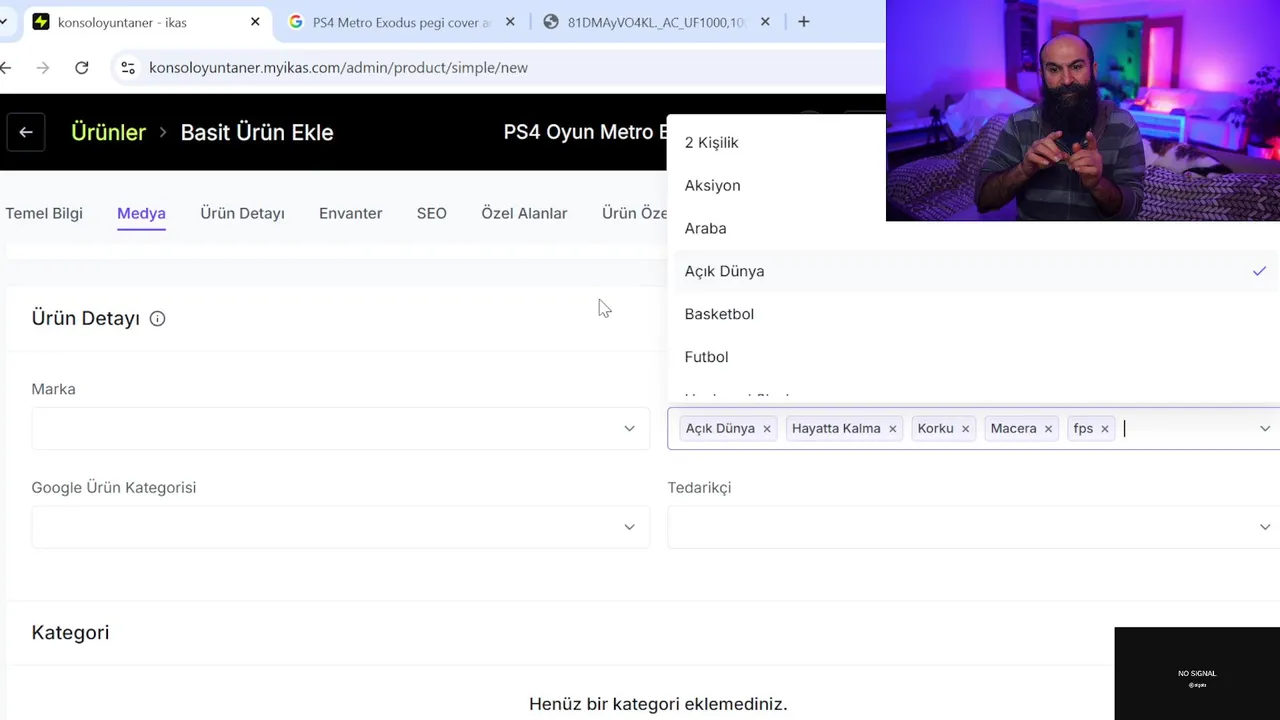
Task: Switch to the SEO tab
Action: (x=432, y=213)
